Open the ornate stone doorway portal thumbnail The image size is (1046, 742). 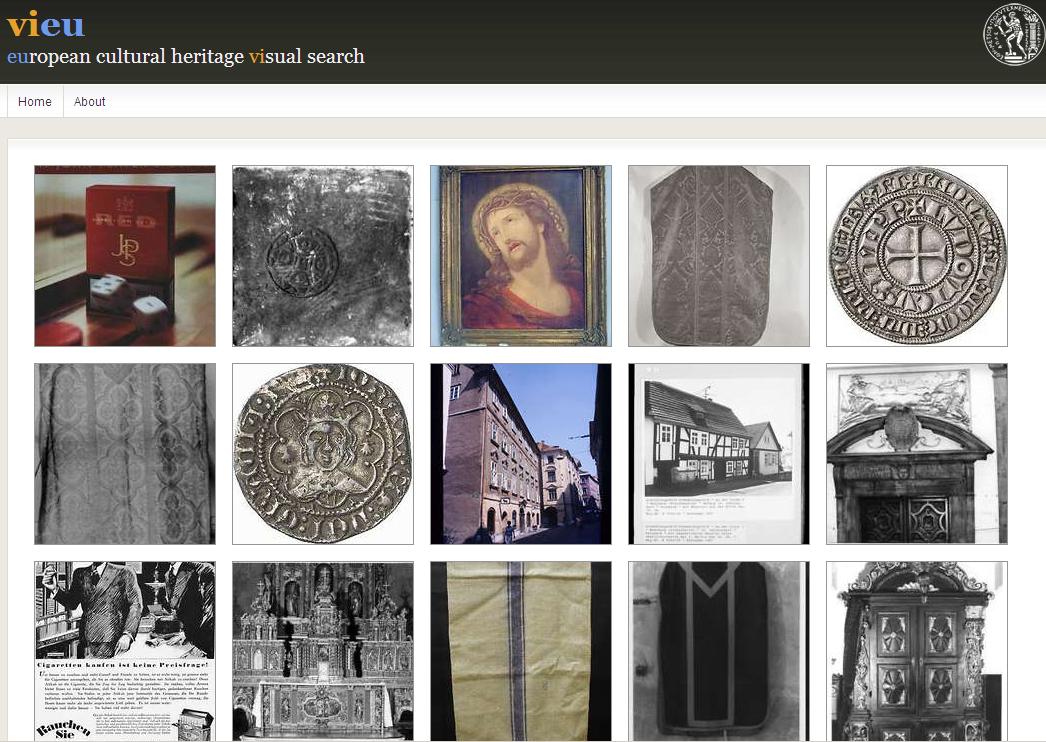click(917, 454)
